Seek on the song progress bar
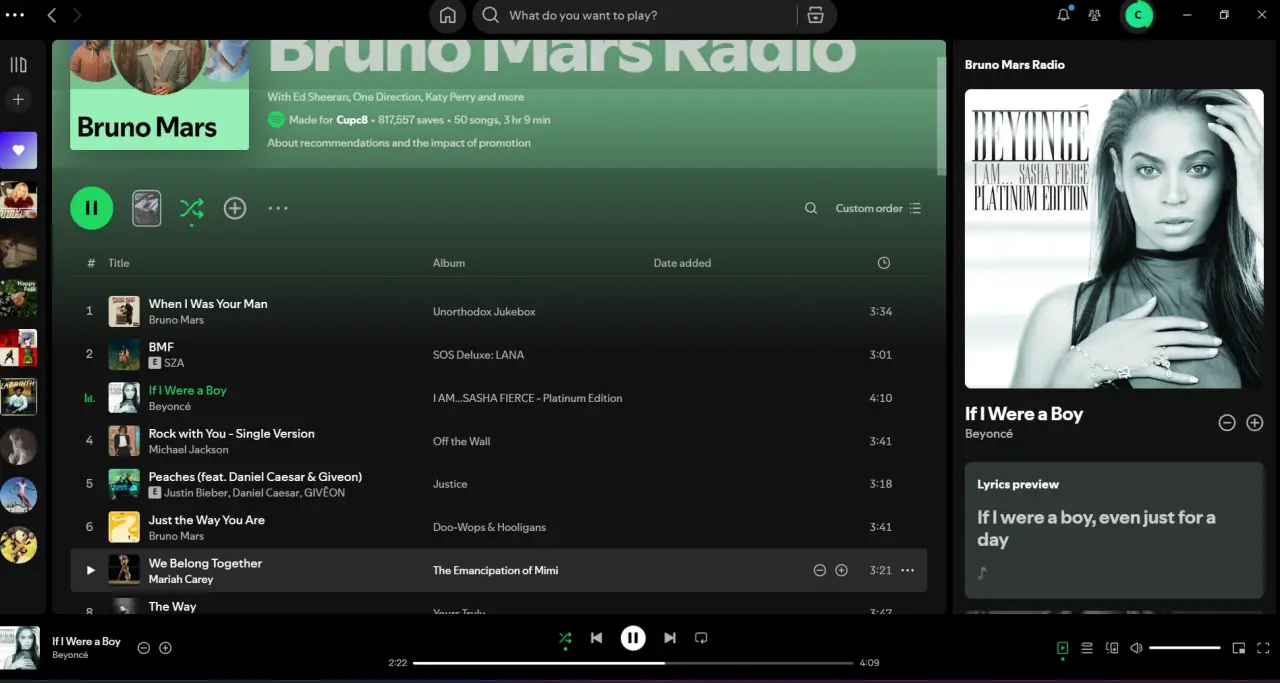The image size is (1280, 683). tap(633, 663)
